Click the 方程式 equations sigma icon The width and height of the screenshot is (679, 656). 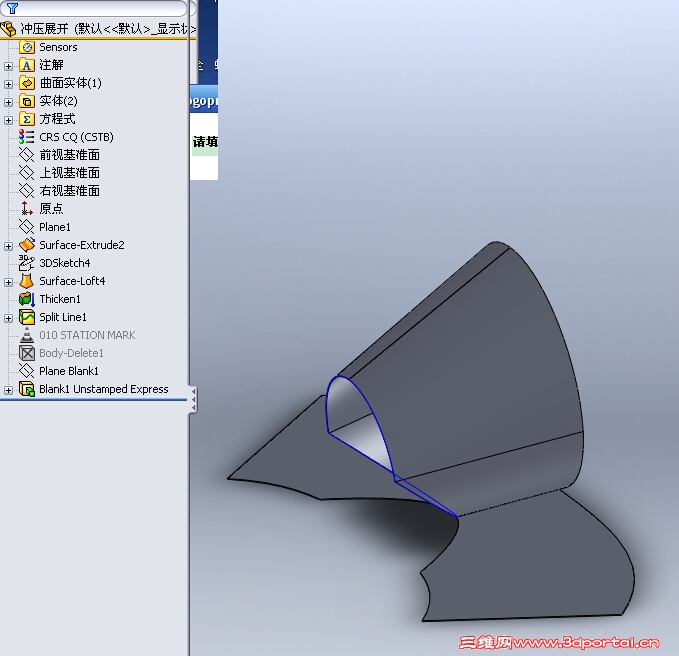point(27,119)
